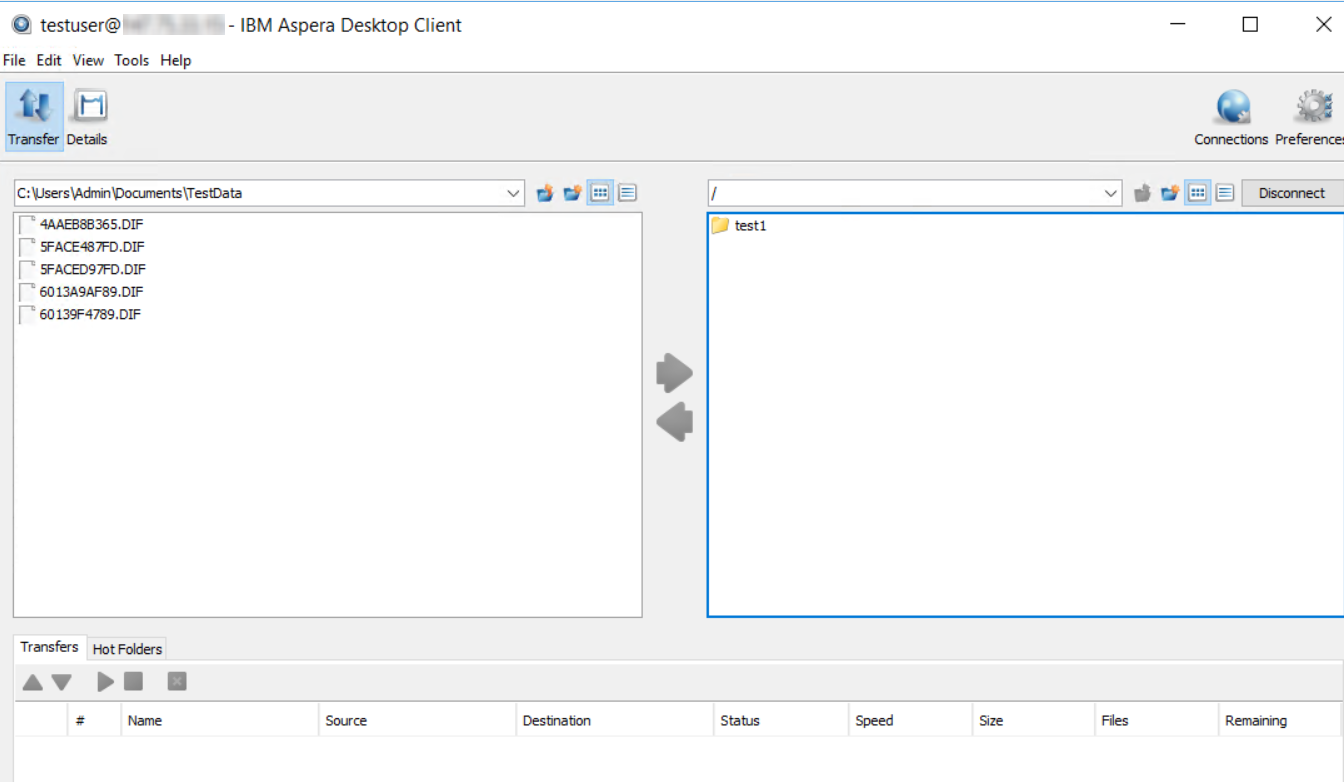
Task: Maximize the Aspera window
Action: pyautogui.click(x=1250, y=25)
